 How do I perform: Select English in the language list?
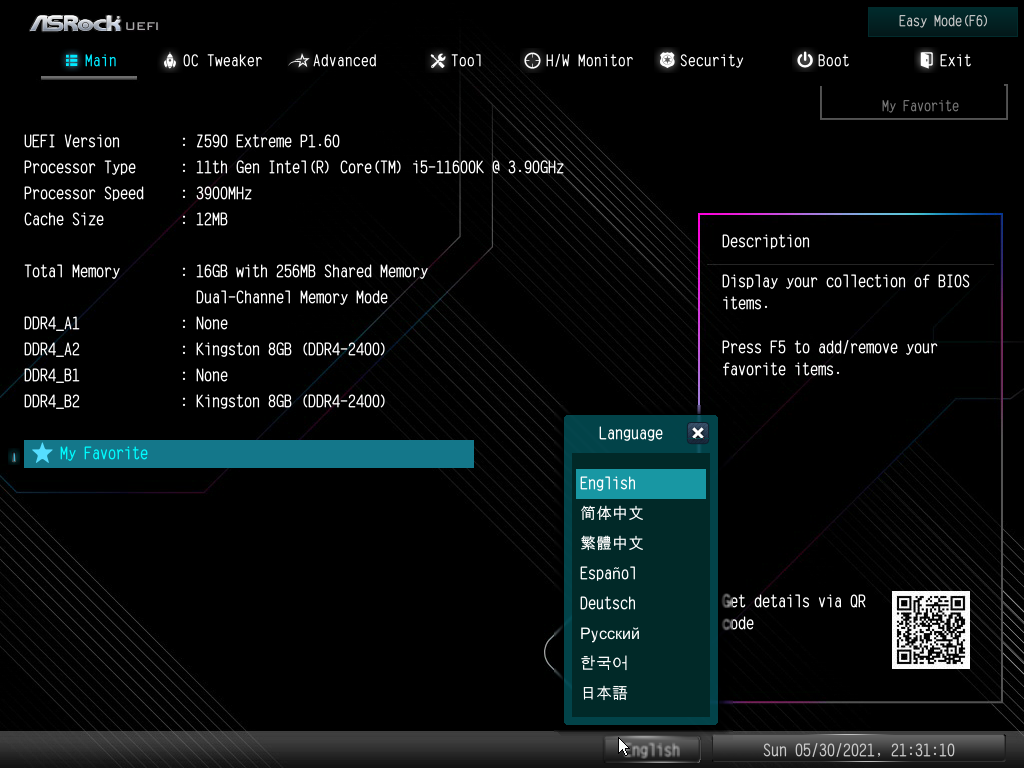pos(640,484)
